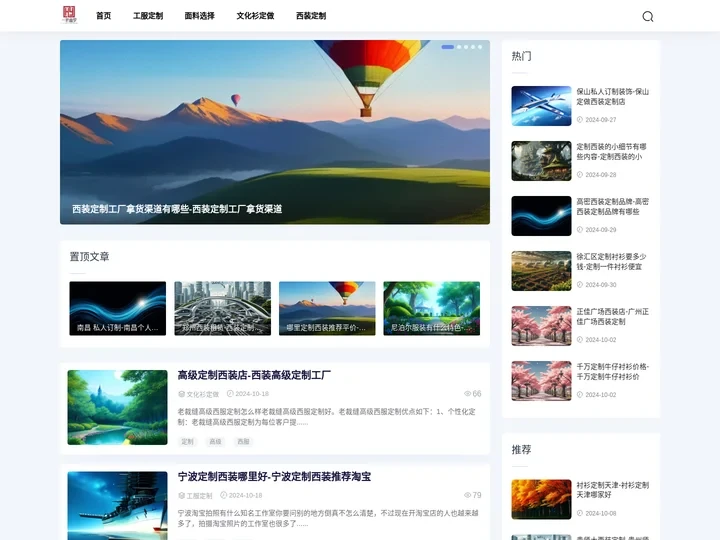Image resolution: width=720 pixels, height=540 pixels.
Task: Open pinned card 哪里定制西装推荐平价
Action: pos(327,308)
